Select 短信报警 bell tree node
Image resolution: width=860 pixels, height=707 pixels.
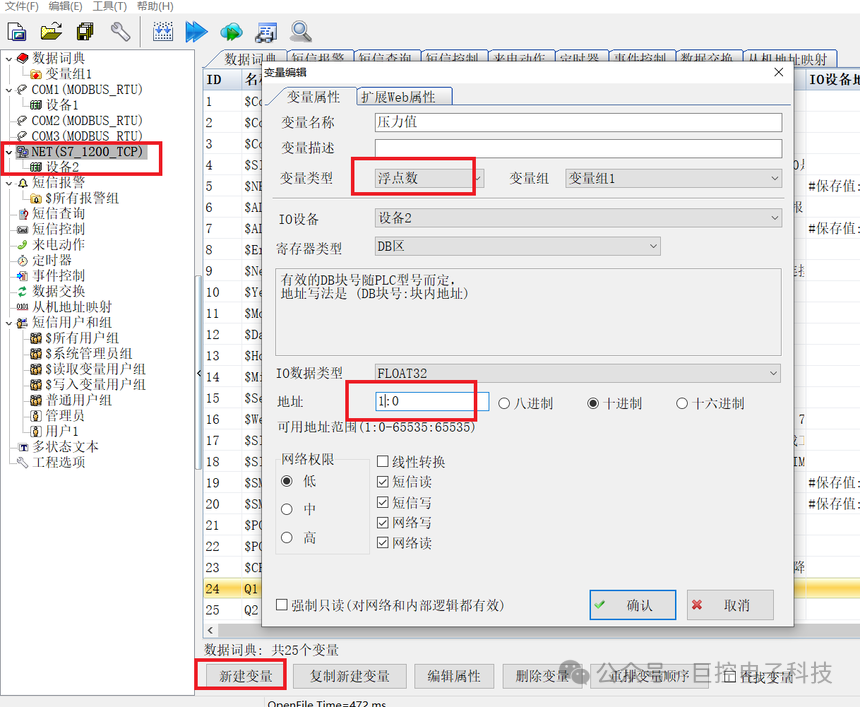(58, 182)
